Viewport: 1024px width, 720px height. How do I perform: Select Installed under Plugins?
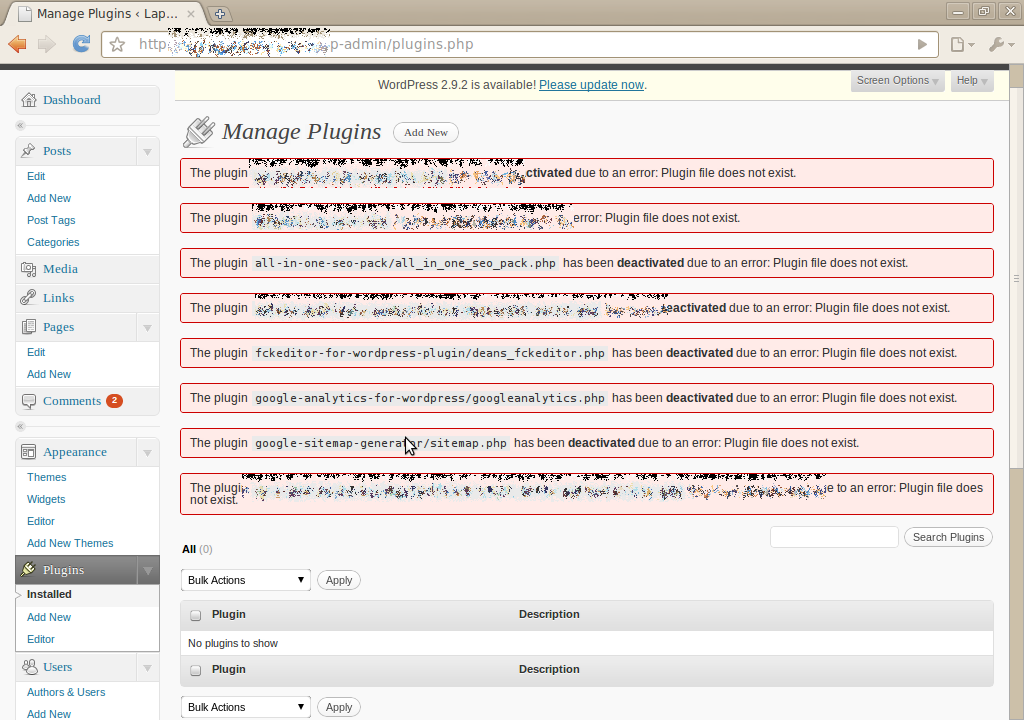49,594
